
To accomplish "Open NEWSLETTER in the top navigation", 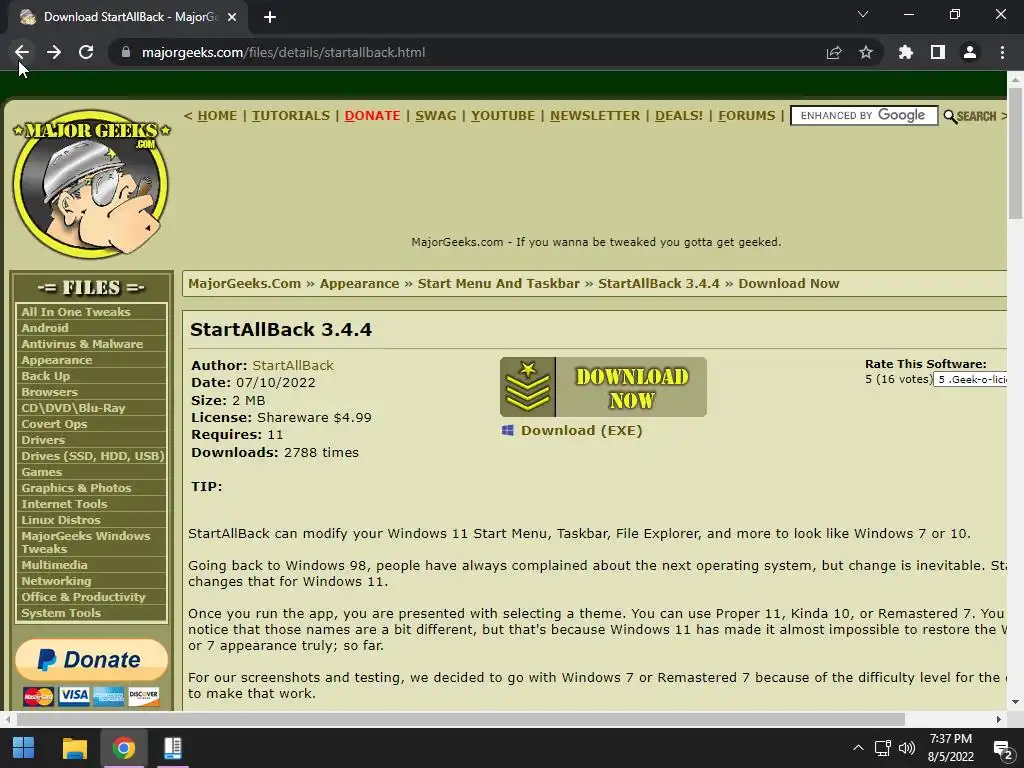I will pyautogui.click(x=595, y=116).
